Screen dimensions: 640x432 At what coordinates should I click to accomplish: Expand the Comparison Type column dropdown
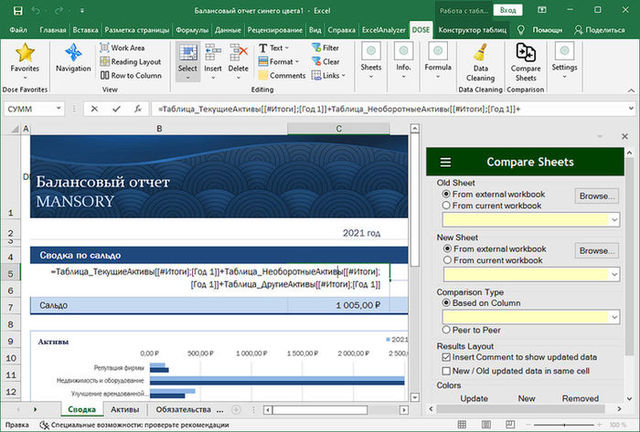point(613,316)
